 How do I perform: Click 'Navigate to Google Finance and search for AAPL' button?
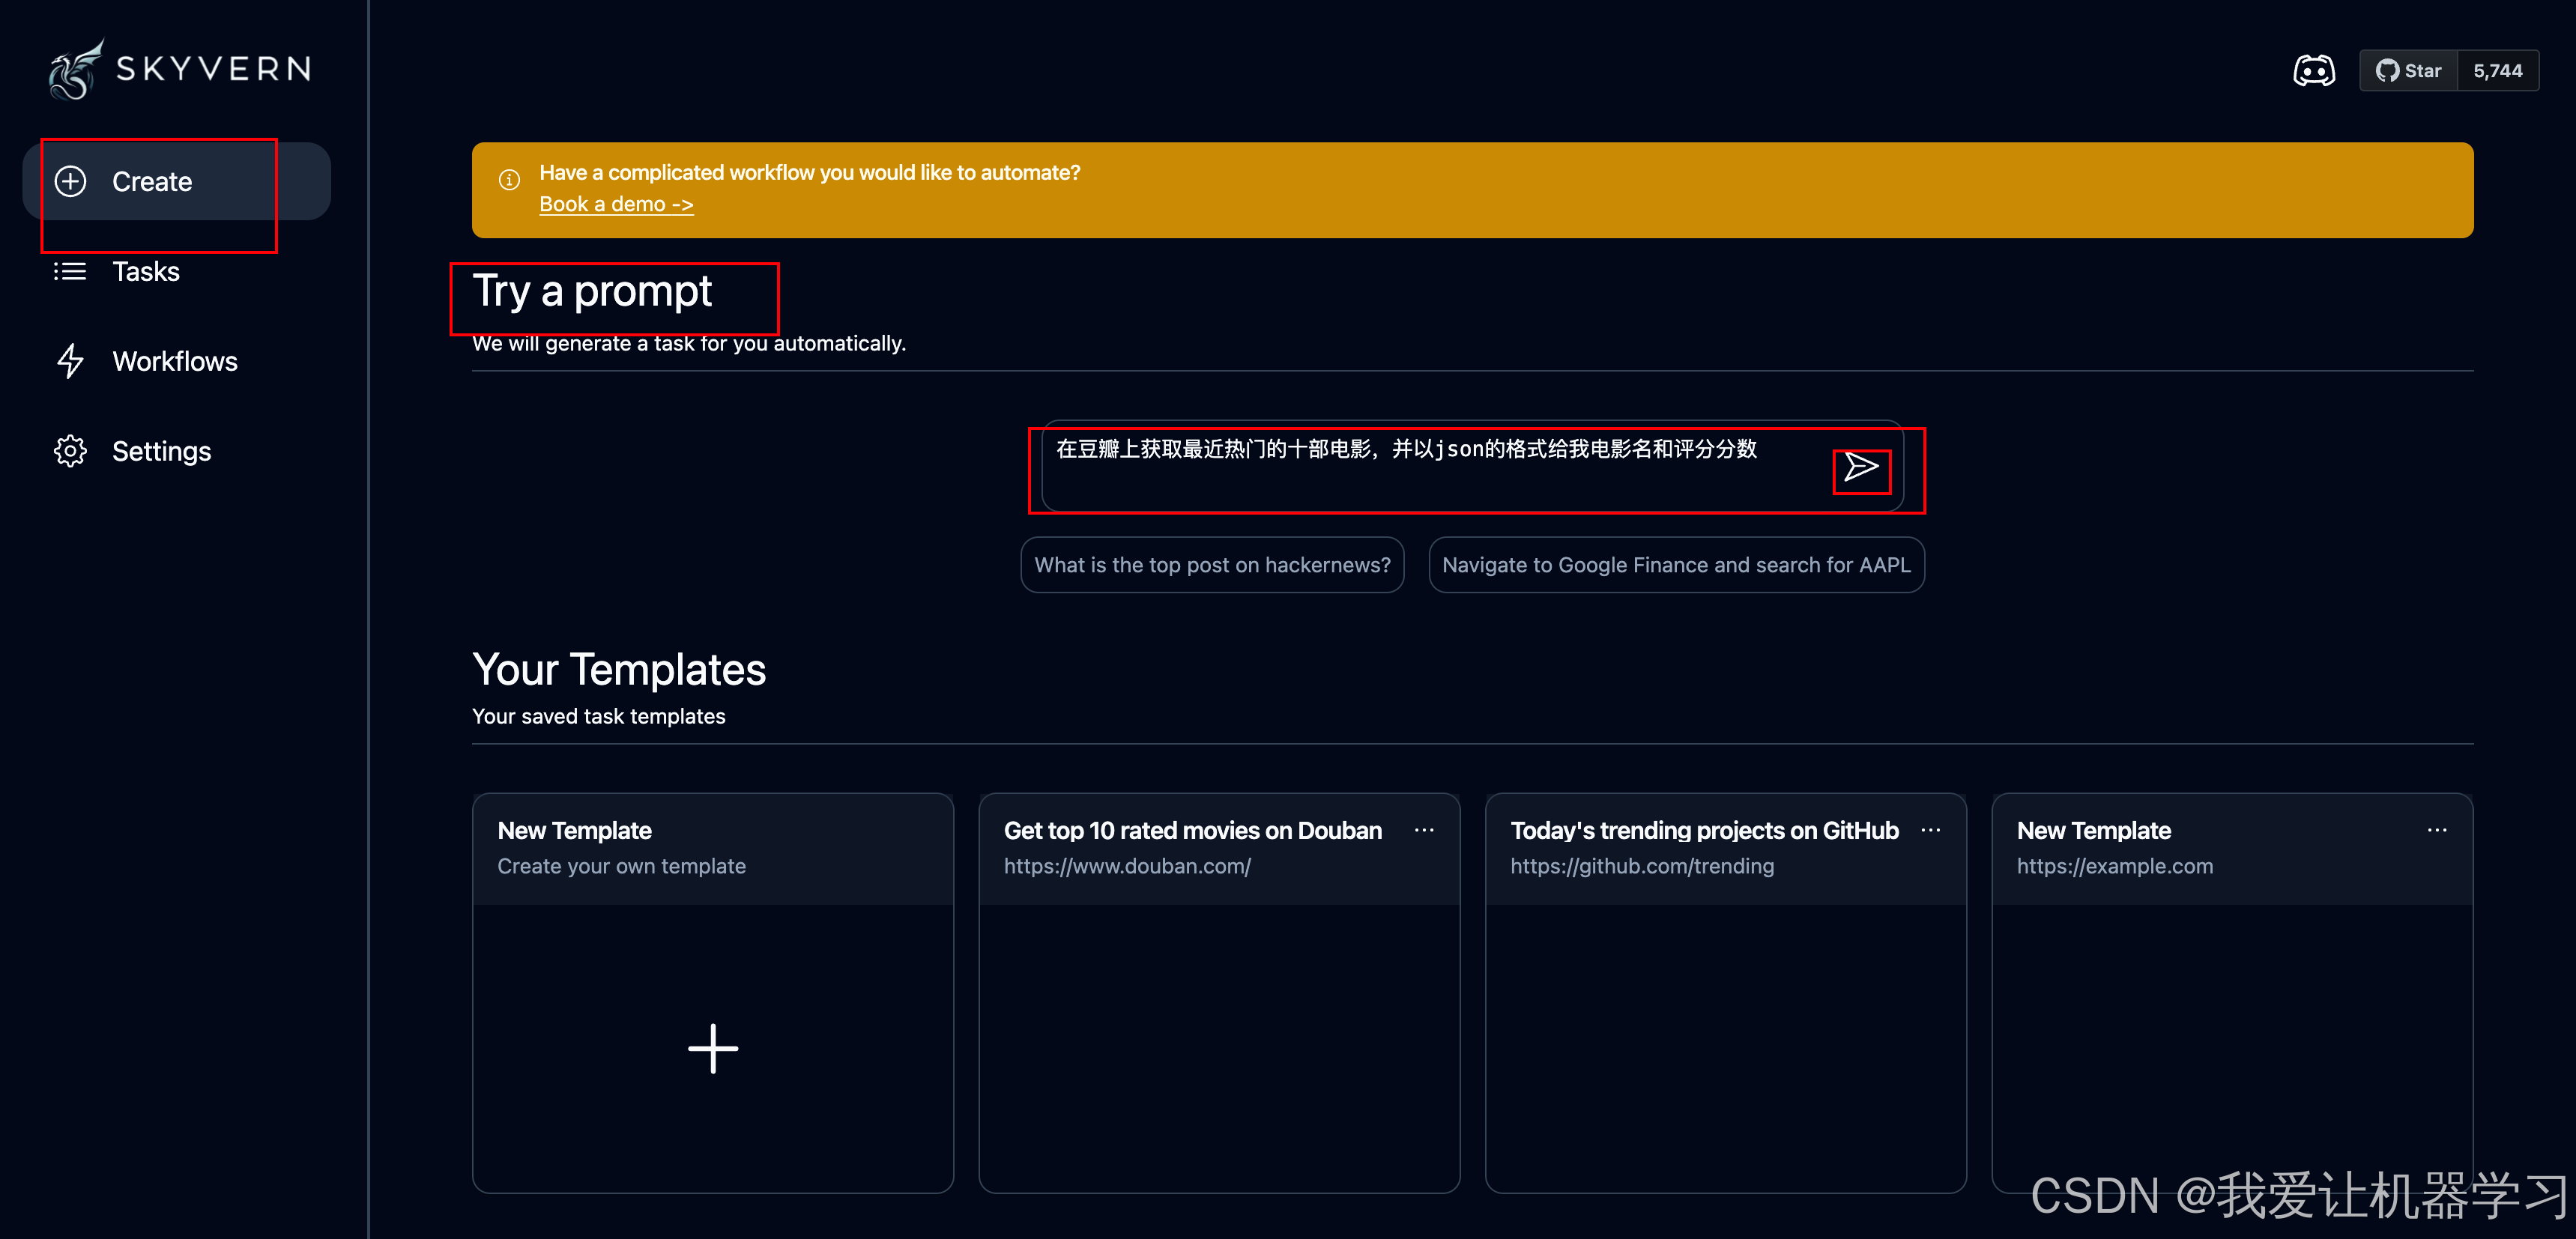tap(1679, 566)
